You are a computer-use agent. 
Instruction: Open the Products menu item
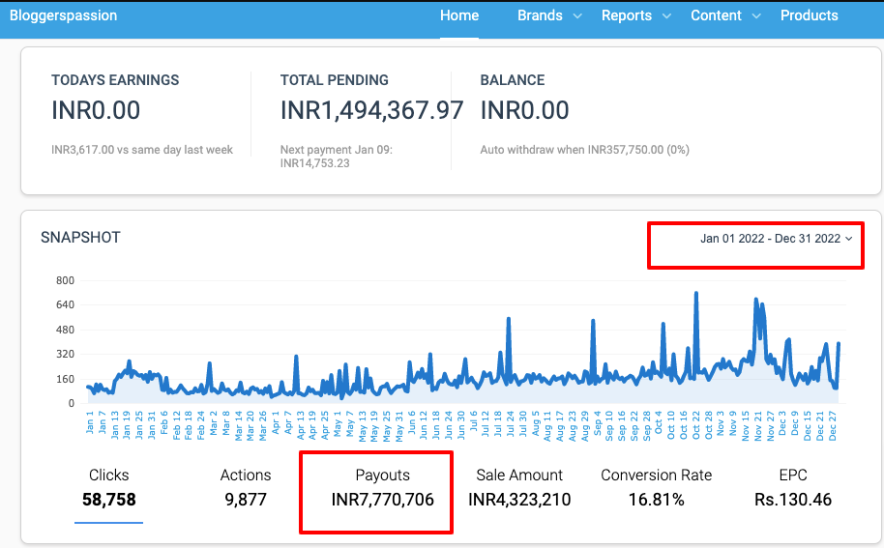809,16
